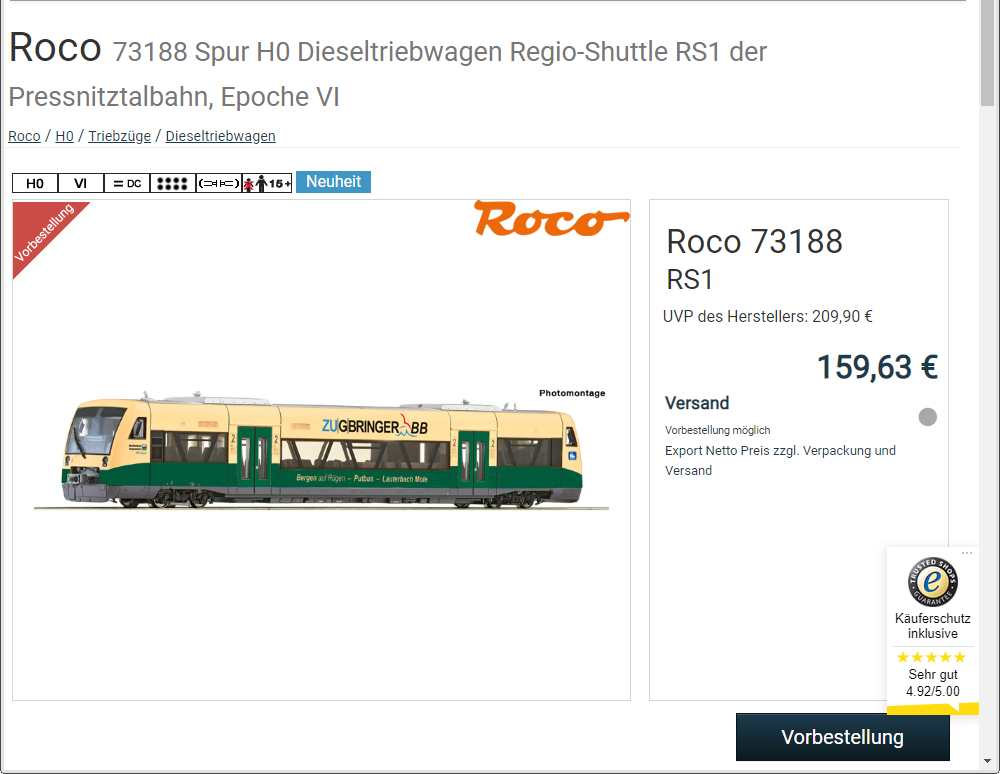Click the scrollbar down arrow
Viewport: 1000px width, 774px height.
pyautogui.click(x=988, y=765)
